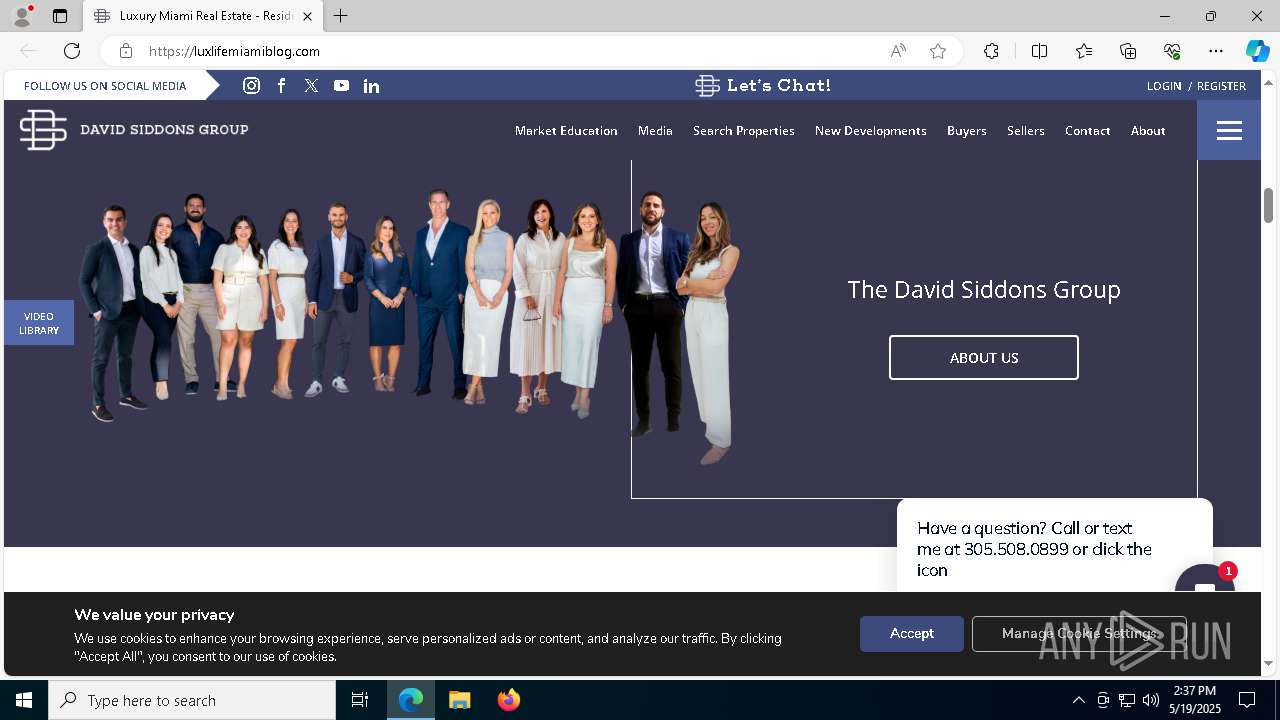Click the David Siddons Group logo

pos(134,130)
